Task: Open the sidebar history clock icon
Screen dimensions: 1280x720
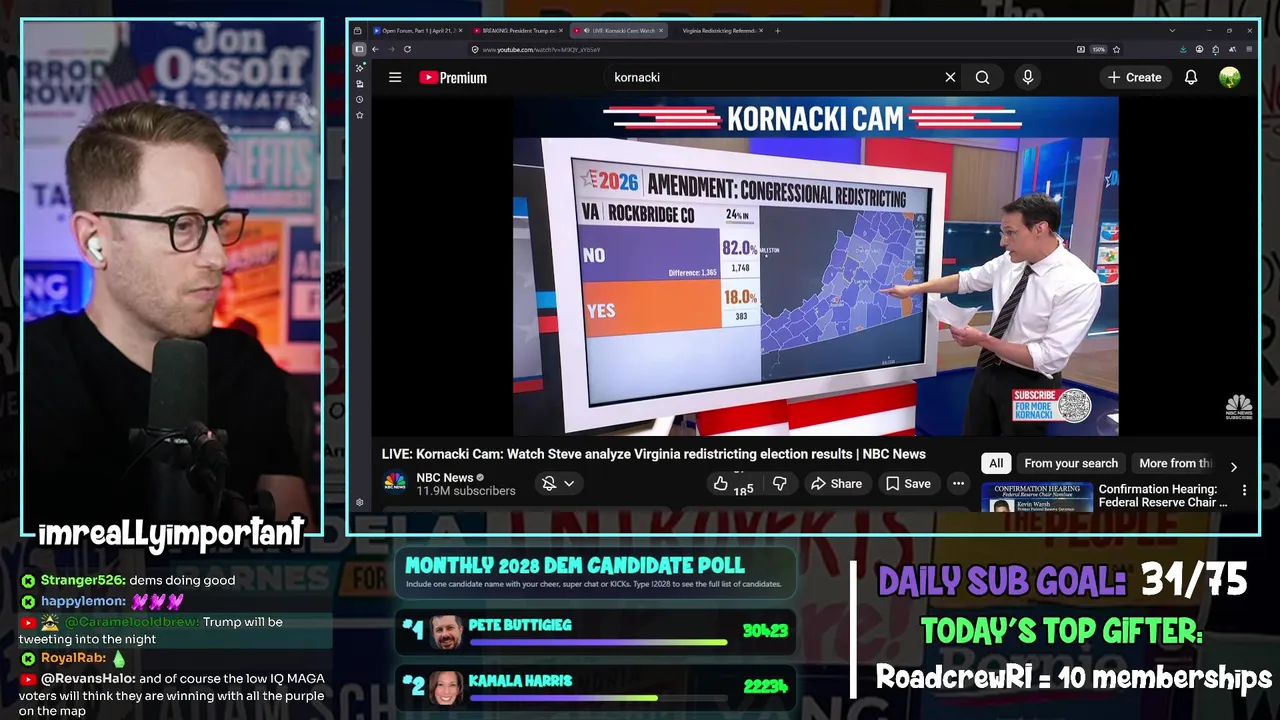Action: pyautogui.click(x=359, y=99)
